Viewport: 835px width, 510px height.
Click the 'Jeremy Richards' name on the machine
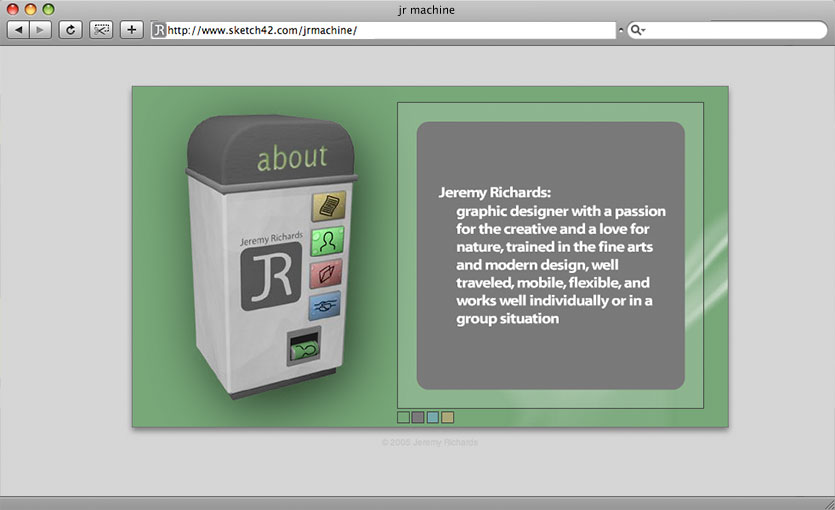(271, 238)
